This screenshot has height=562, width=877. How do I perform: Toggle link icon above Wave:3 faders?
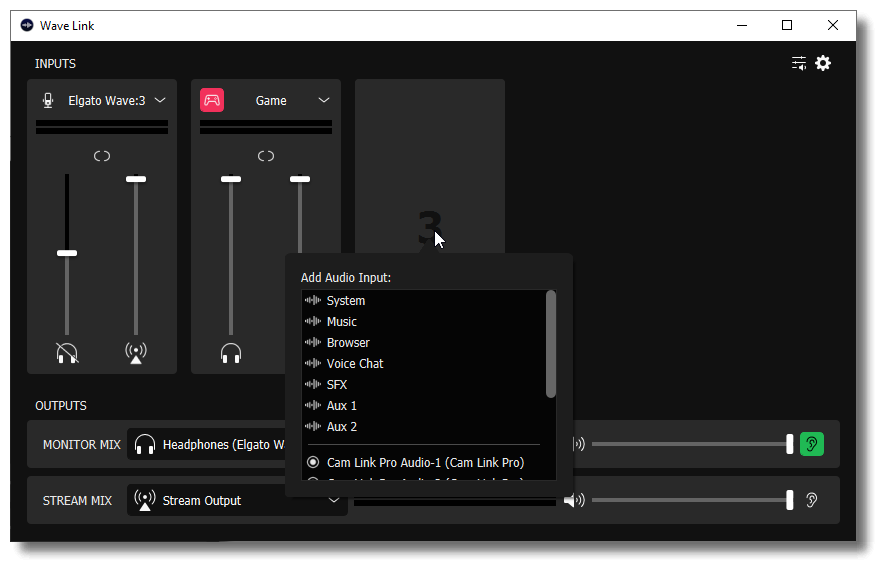(x=101, y=156)
